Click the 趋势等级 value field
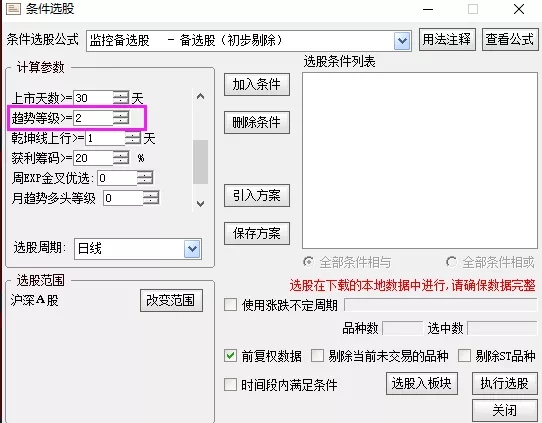This screenshot has width=542, height=423. point(93,118)
